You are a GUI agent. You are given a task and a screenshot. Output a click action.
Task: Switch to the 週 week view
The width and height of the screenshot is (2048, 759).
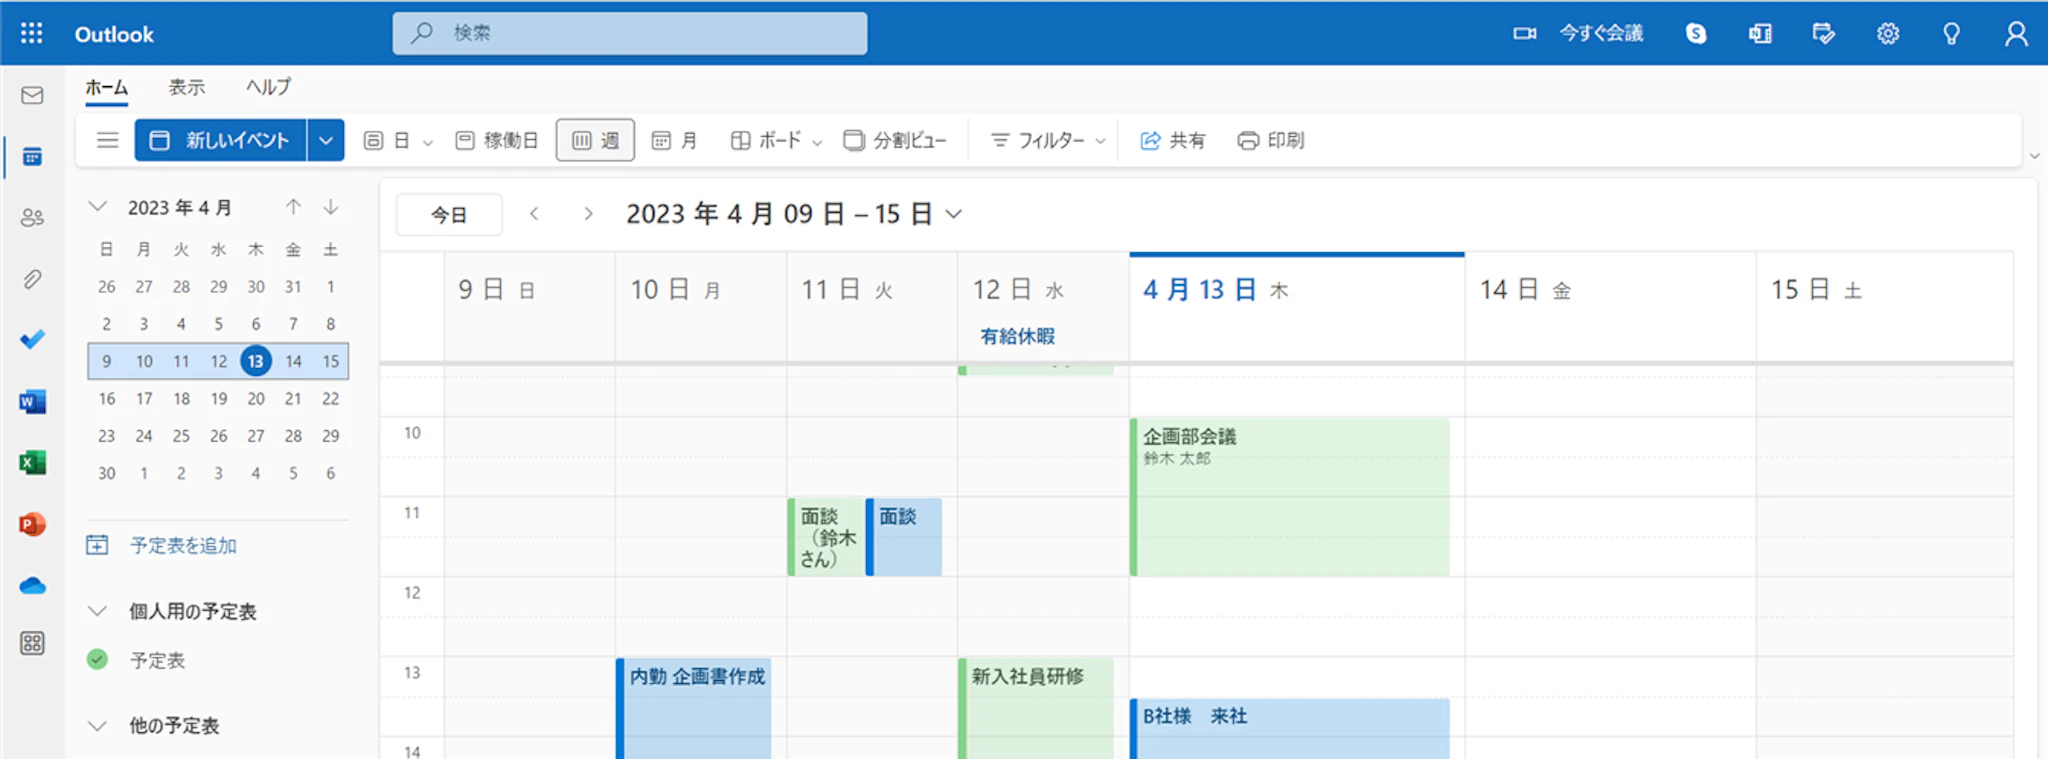click(x=595, y=140)
